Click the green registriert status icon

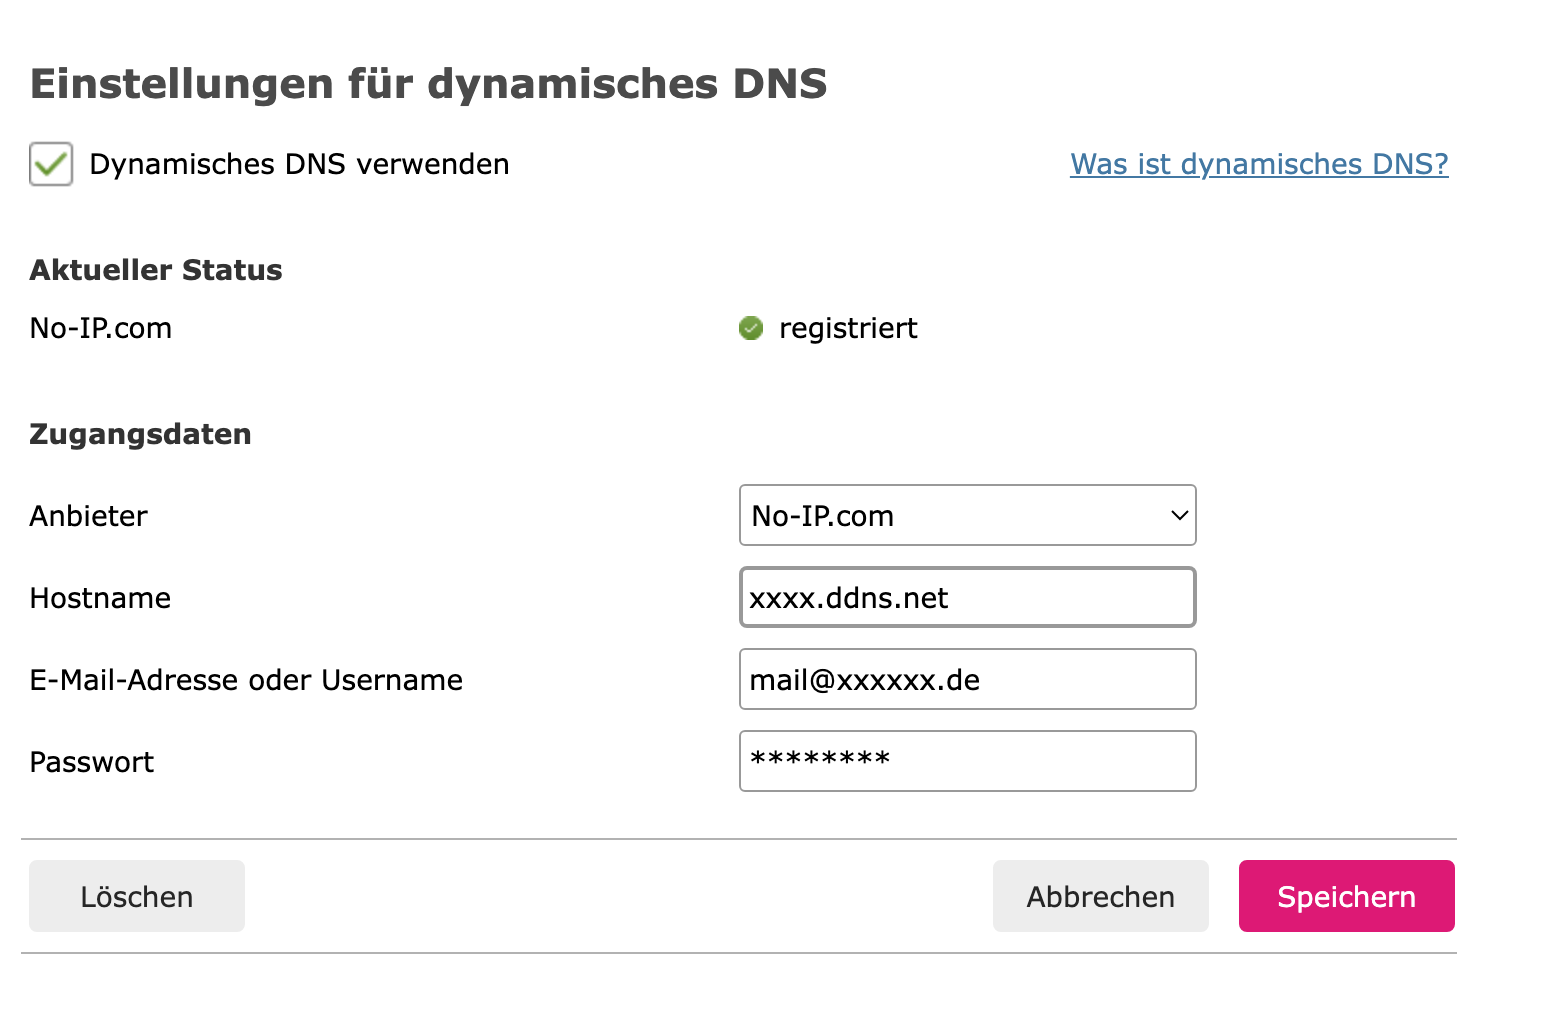751,328
